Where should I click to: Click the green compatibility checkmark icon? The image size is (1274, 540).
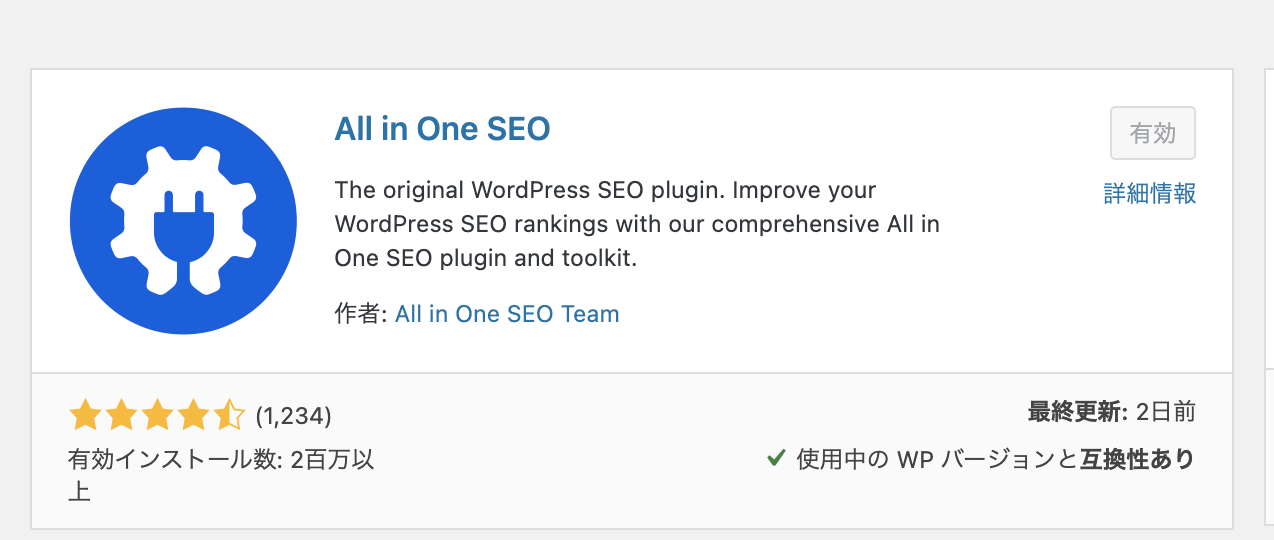775,458
